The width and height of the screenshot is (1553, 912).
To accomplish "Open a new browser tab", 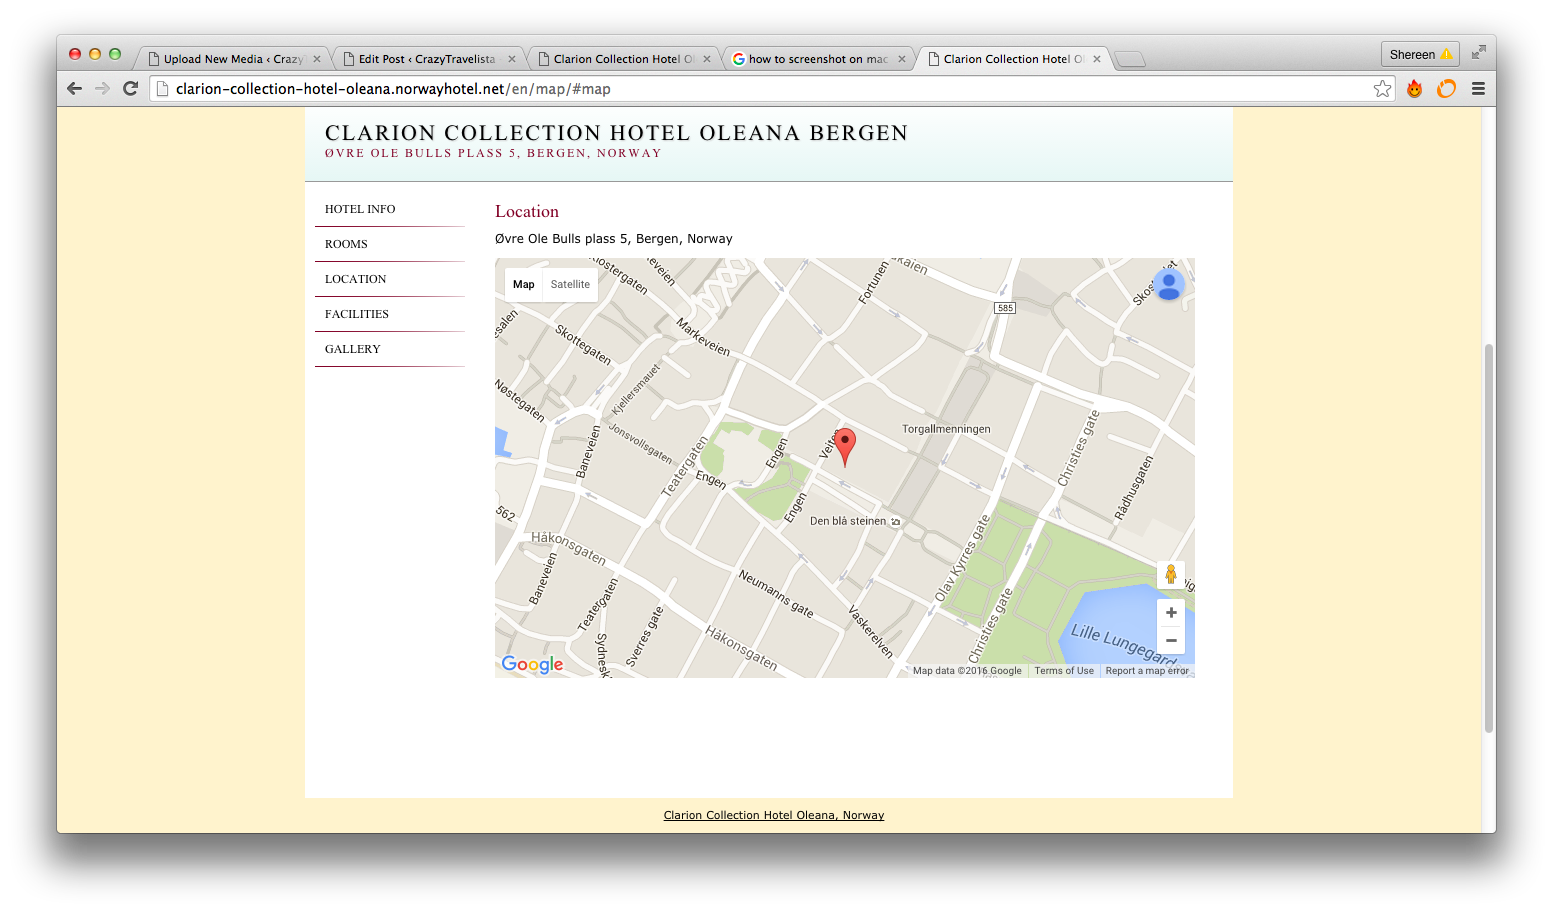I will click(x=1130, y=59).
